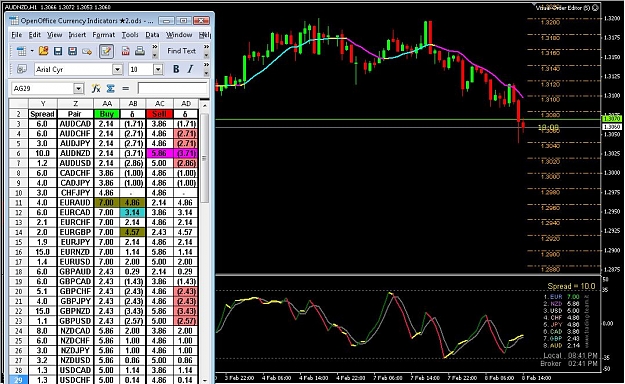Click the green Buy header cell
The image size is (625, 384).
(106, 114)
